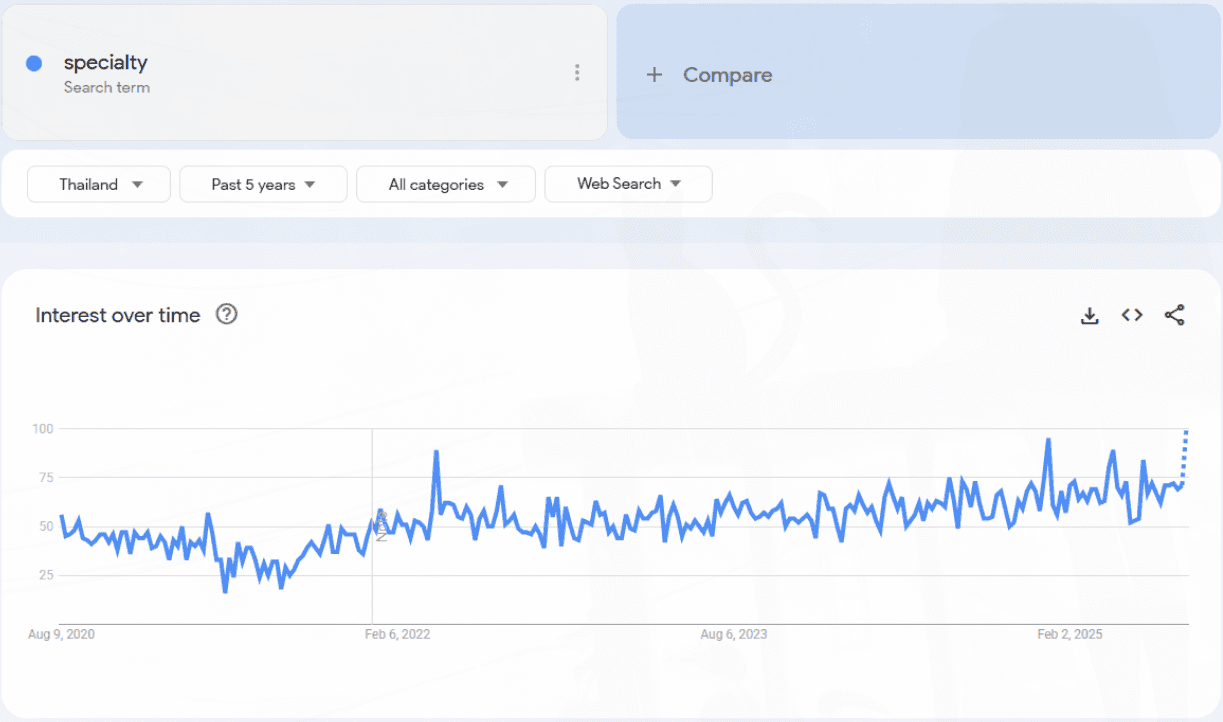Viewport: 1223px width, 722px height.
Task: Click the Interest over time heading
Action: (118, 315)
